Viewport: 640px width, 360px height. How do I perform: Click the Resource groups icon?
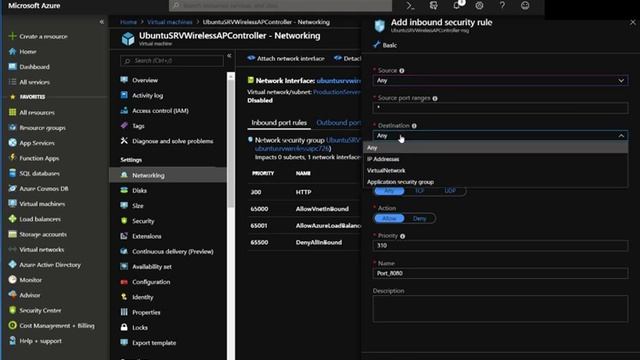[12, 127]
